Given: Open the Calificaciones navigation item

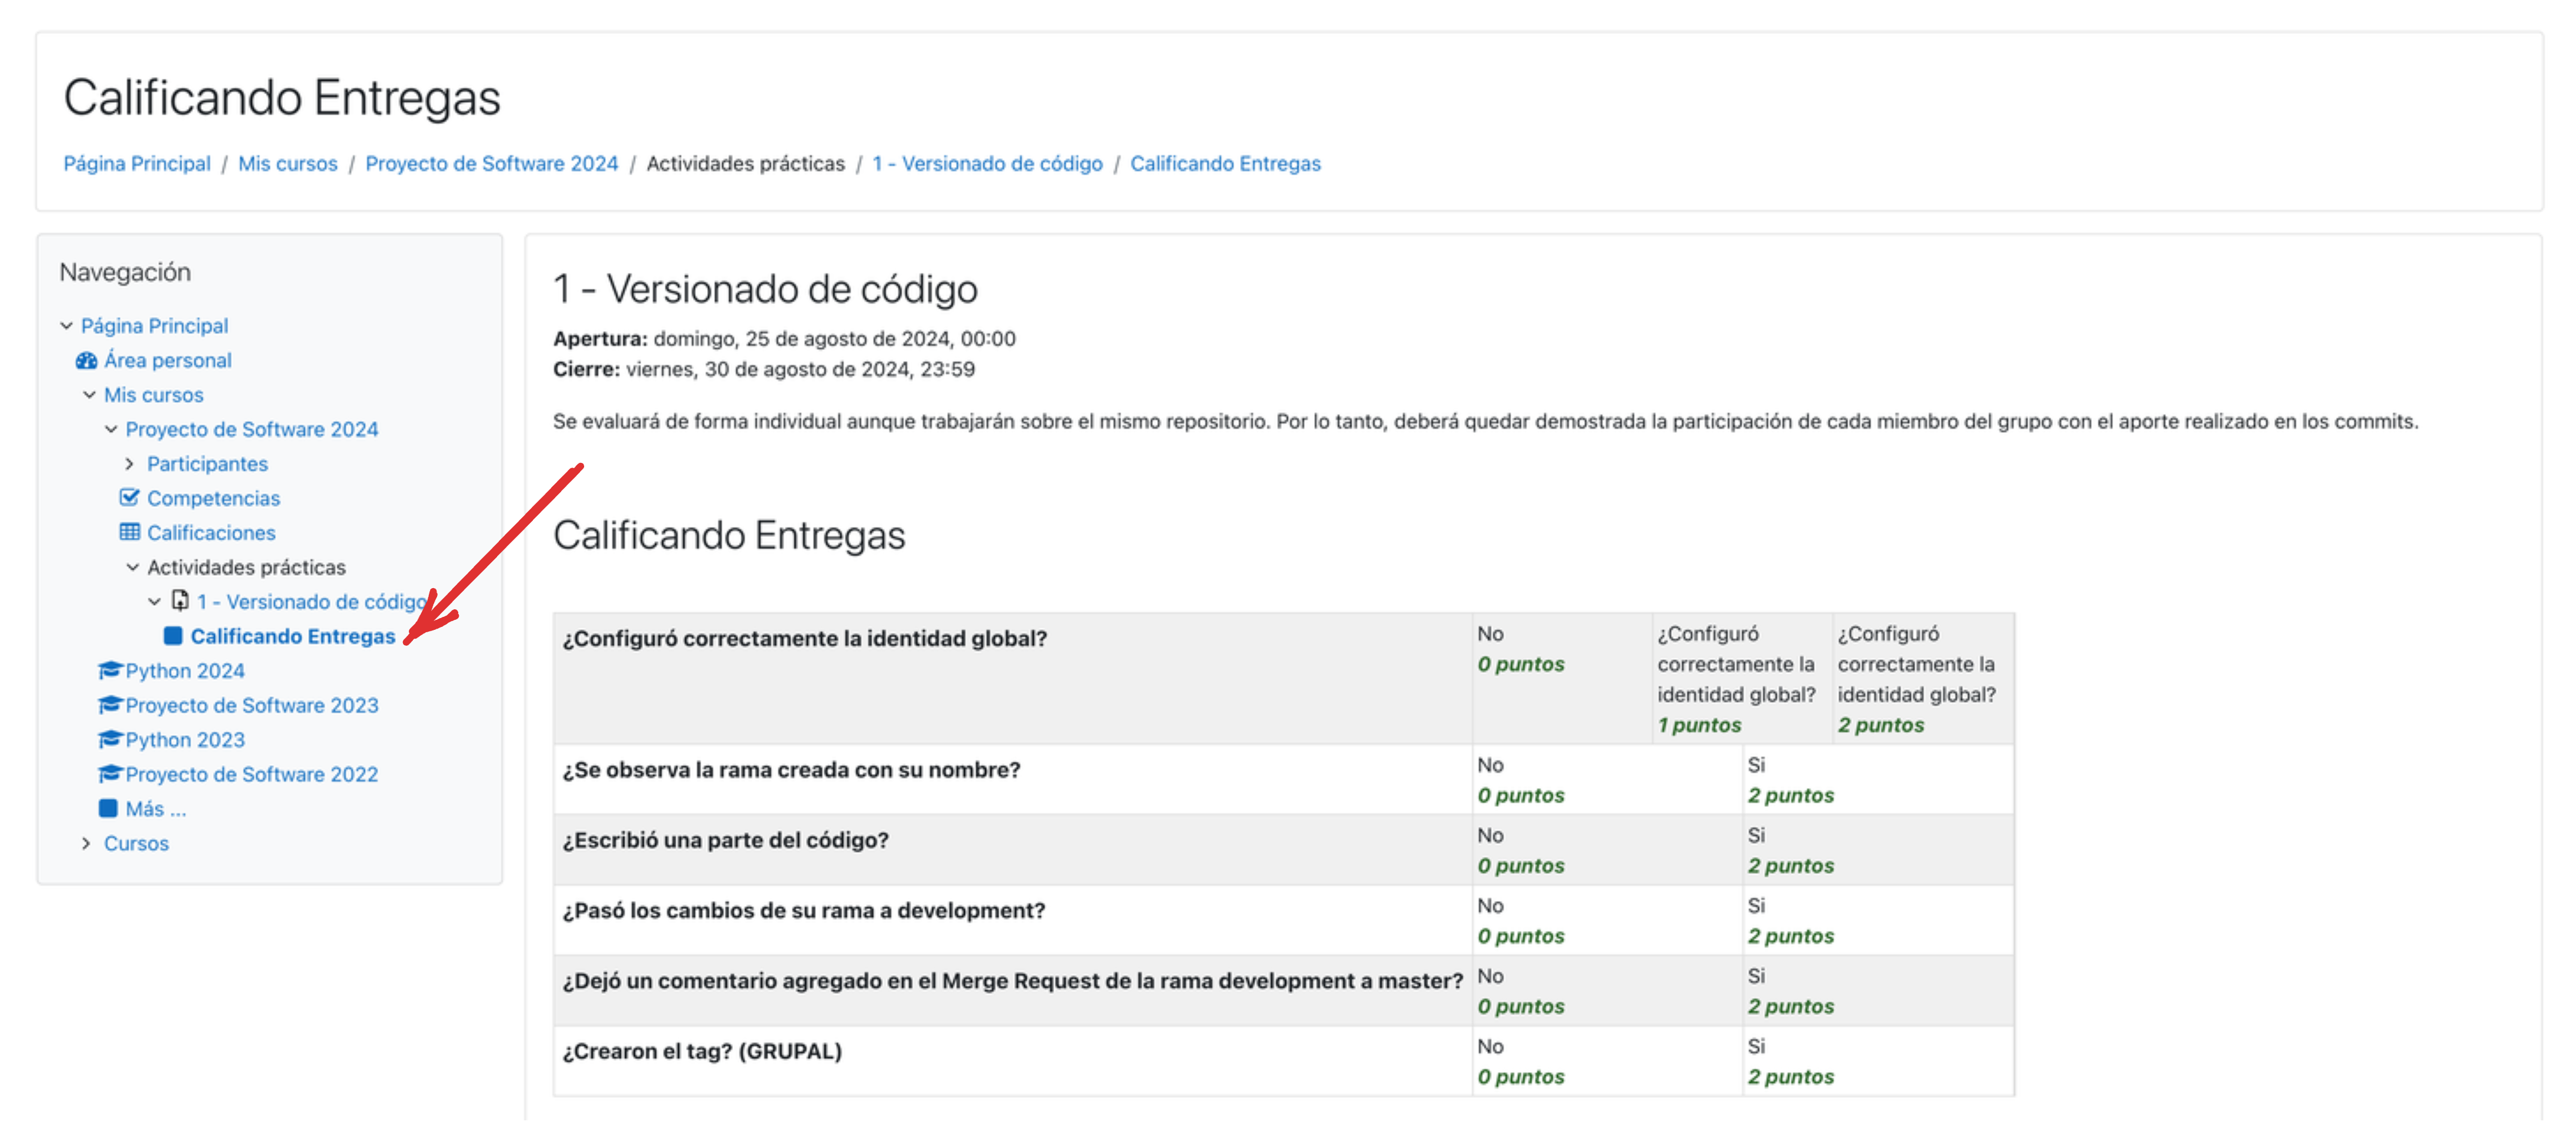Looking at the screenshot, I should point(211,533).
